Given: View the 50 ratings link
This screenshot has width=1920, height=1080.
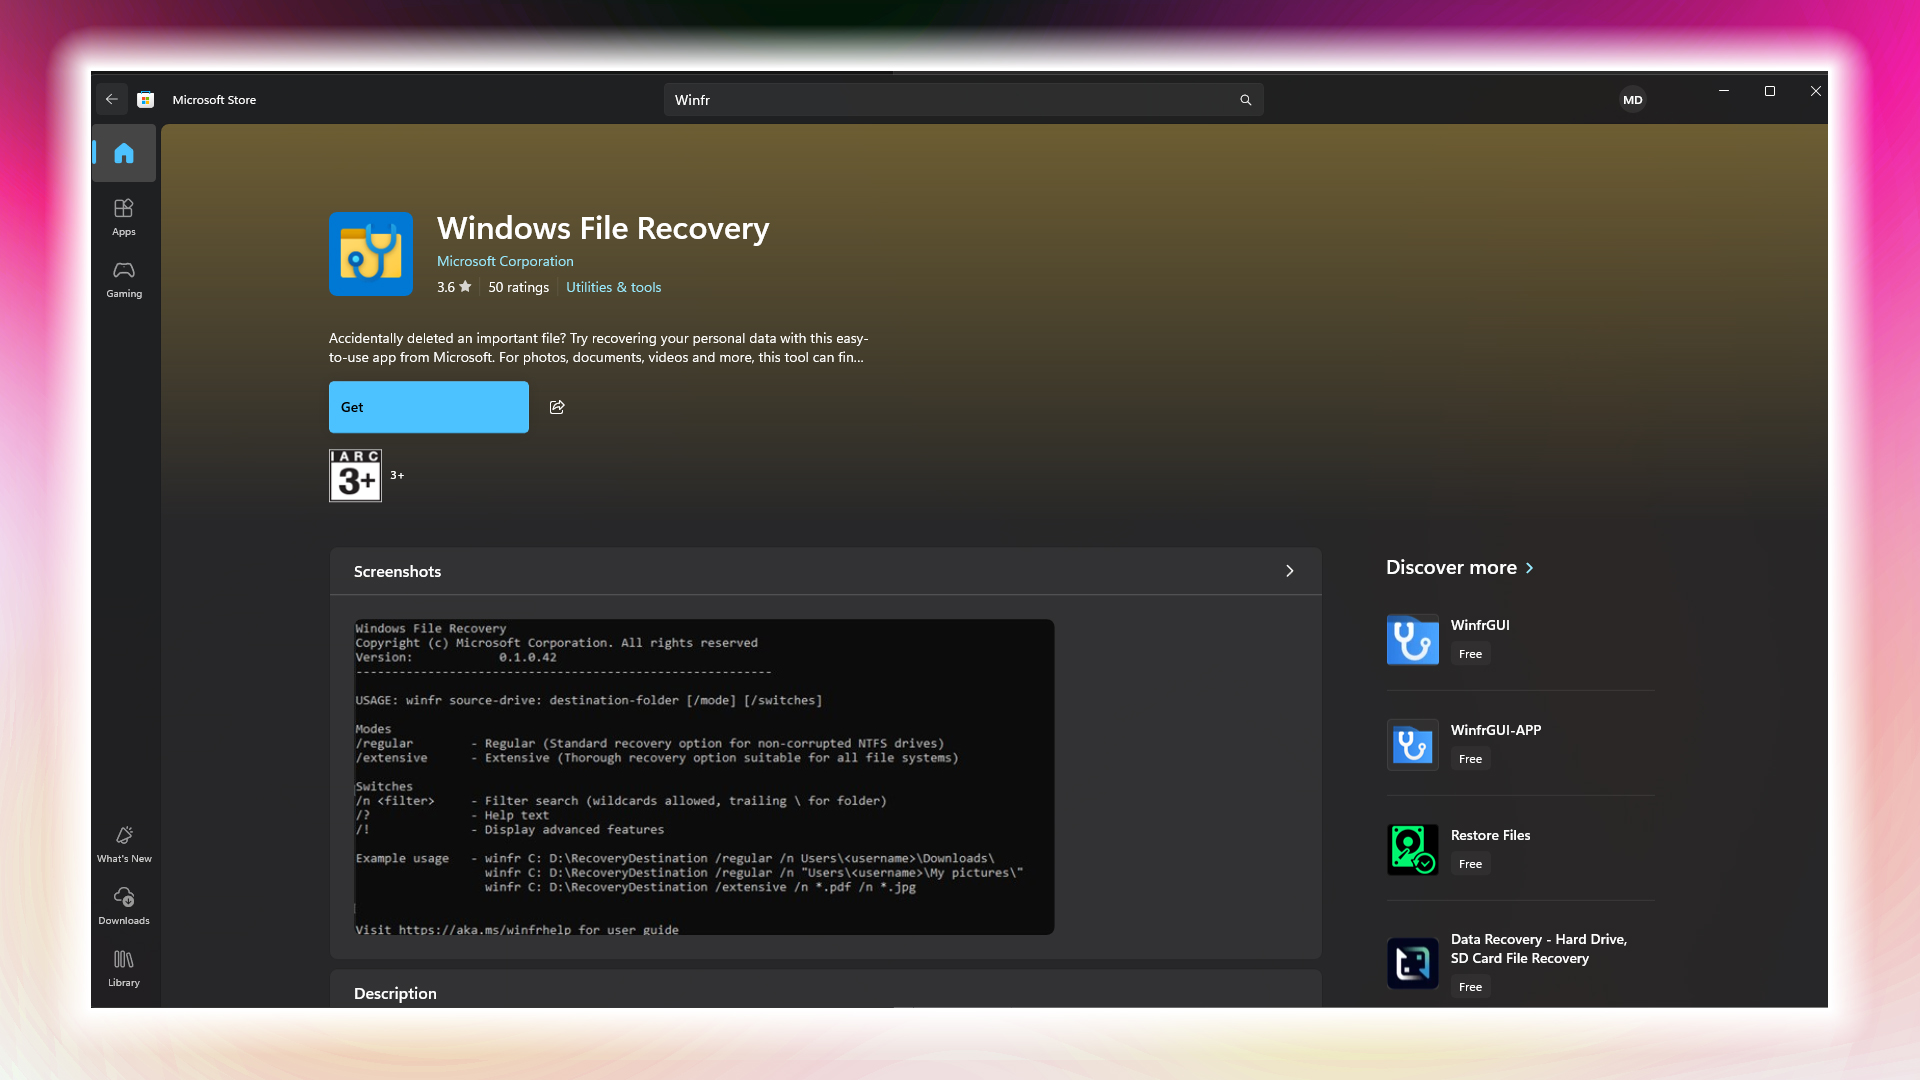Looking at the screenshot, I should 518,287.
